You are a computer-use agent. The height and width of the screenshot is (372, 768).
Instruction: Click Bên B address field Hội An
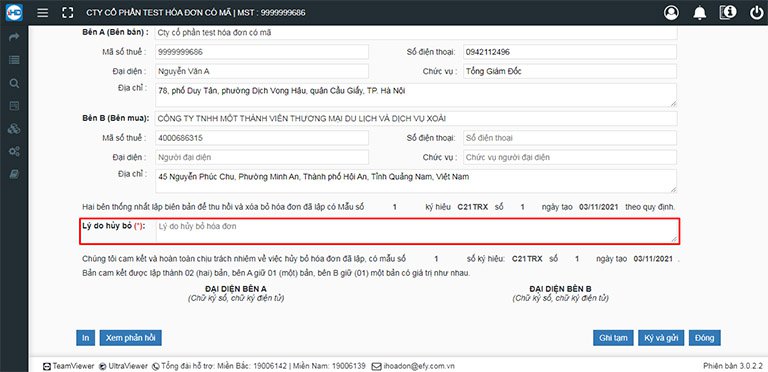pyautogui.click(x=416, y=181)
